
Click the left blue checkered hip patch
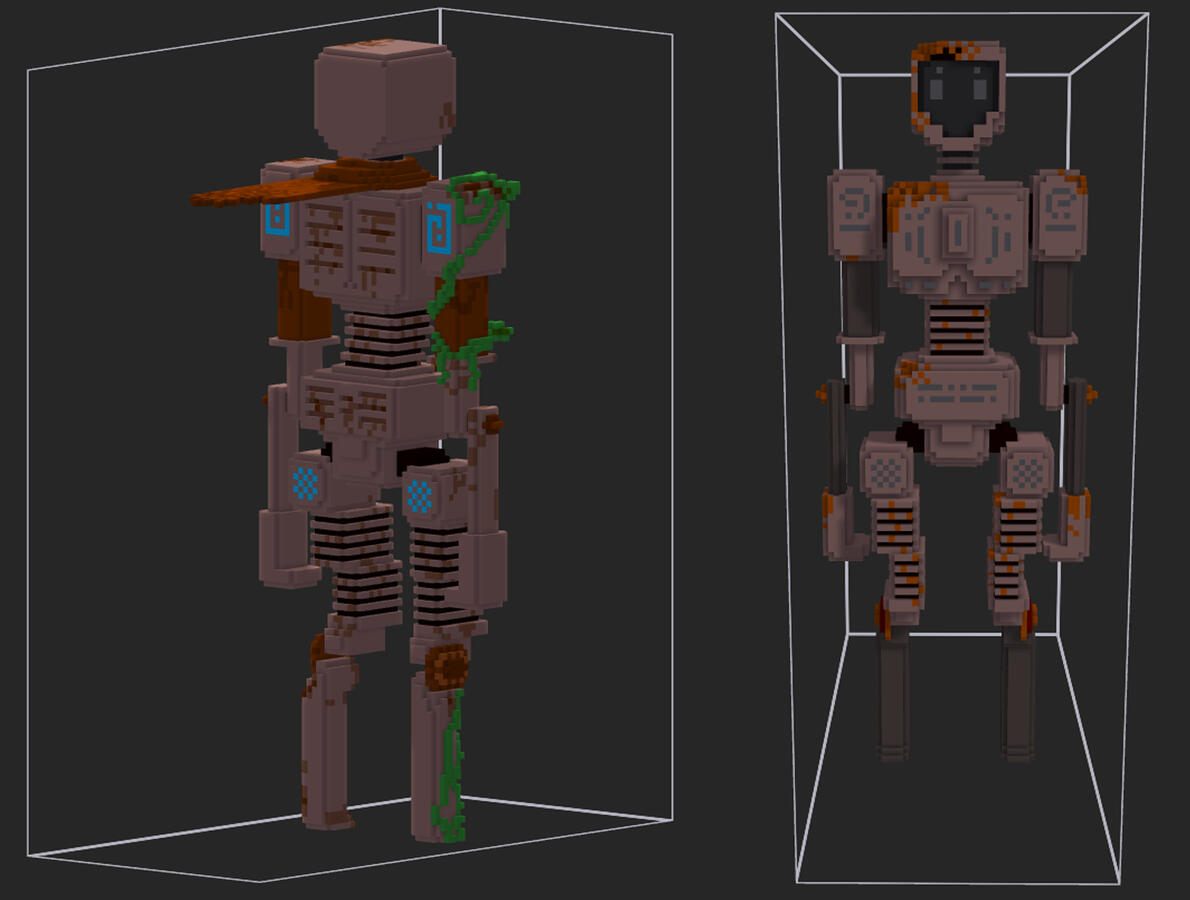[306, 483]
